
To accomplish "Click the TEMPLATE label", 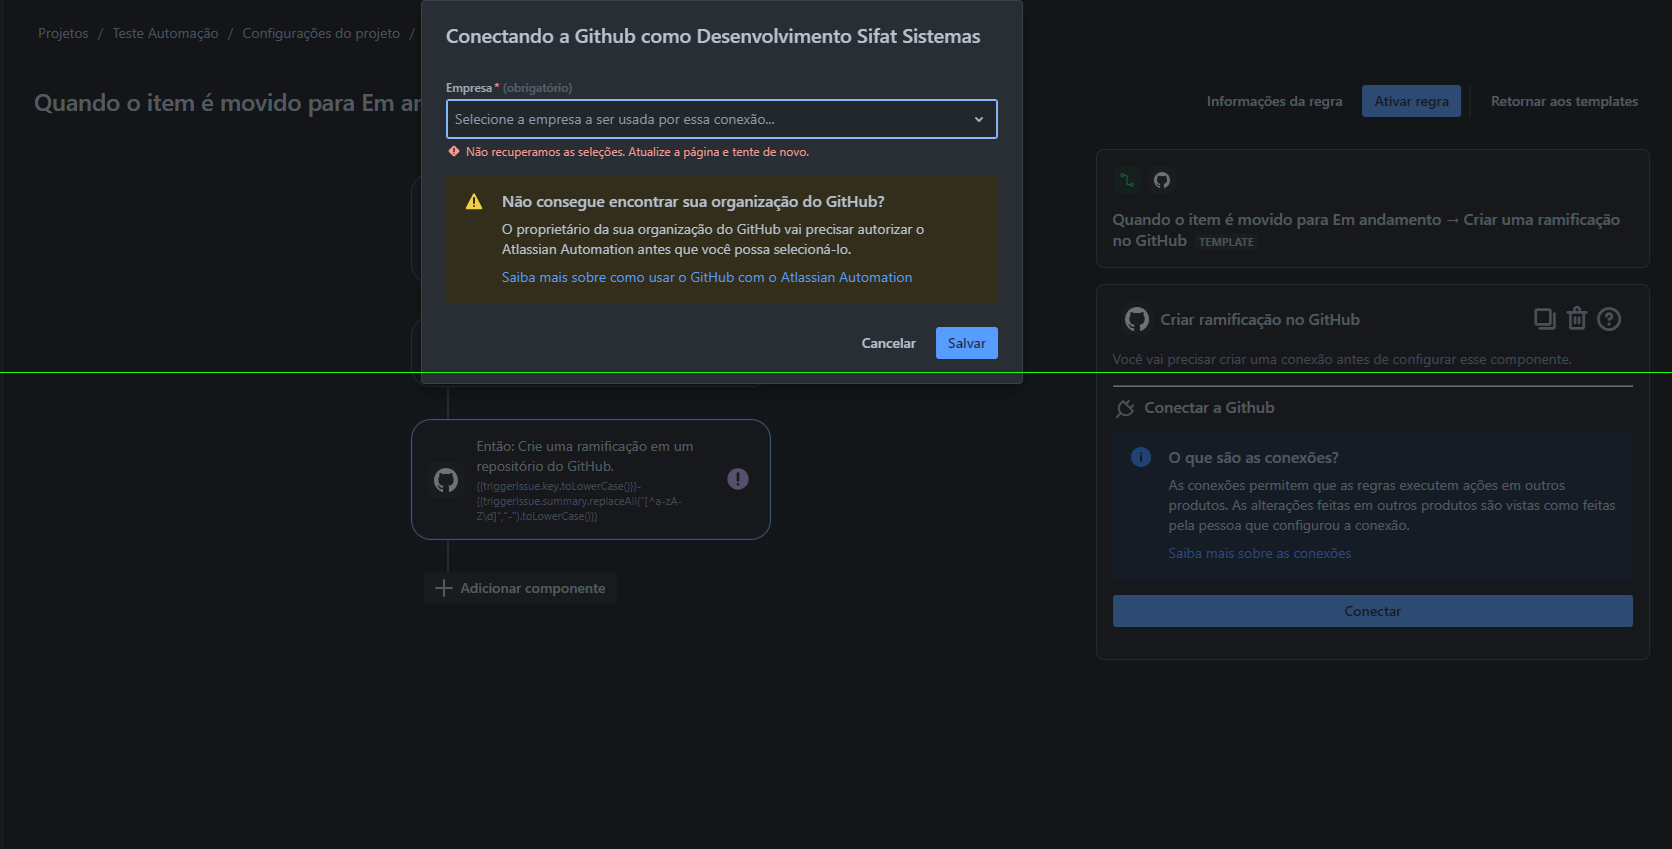I will [1226, 242].
